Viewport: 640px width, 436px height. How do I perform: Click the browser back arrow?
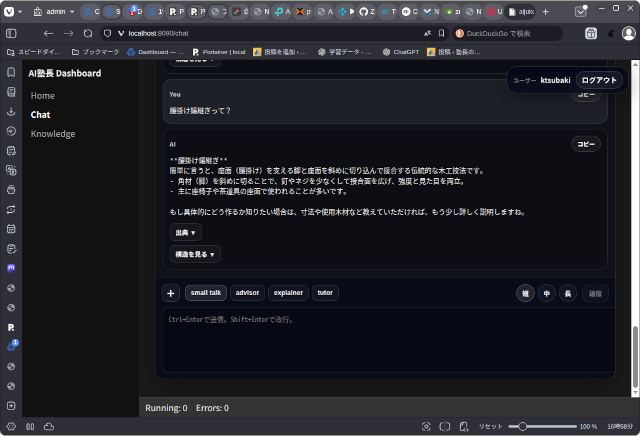(x=48, y=33)
